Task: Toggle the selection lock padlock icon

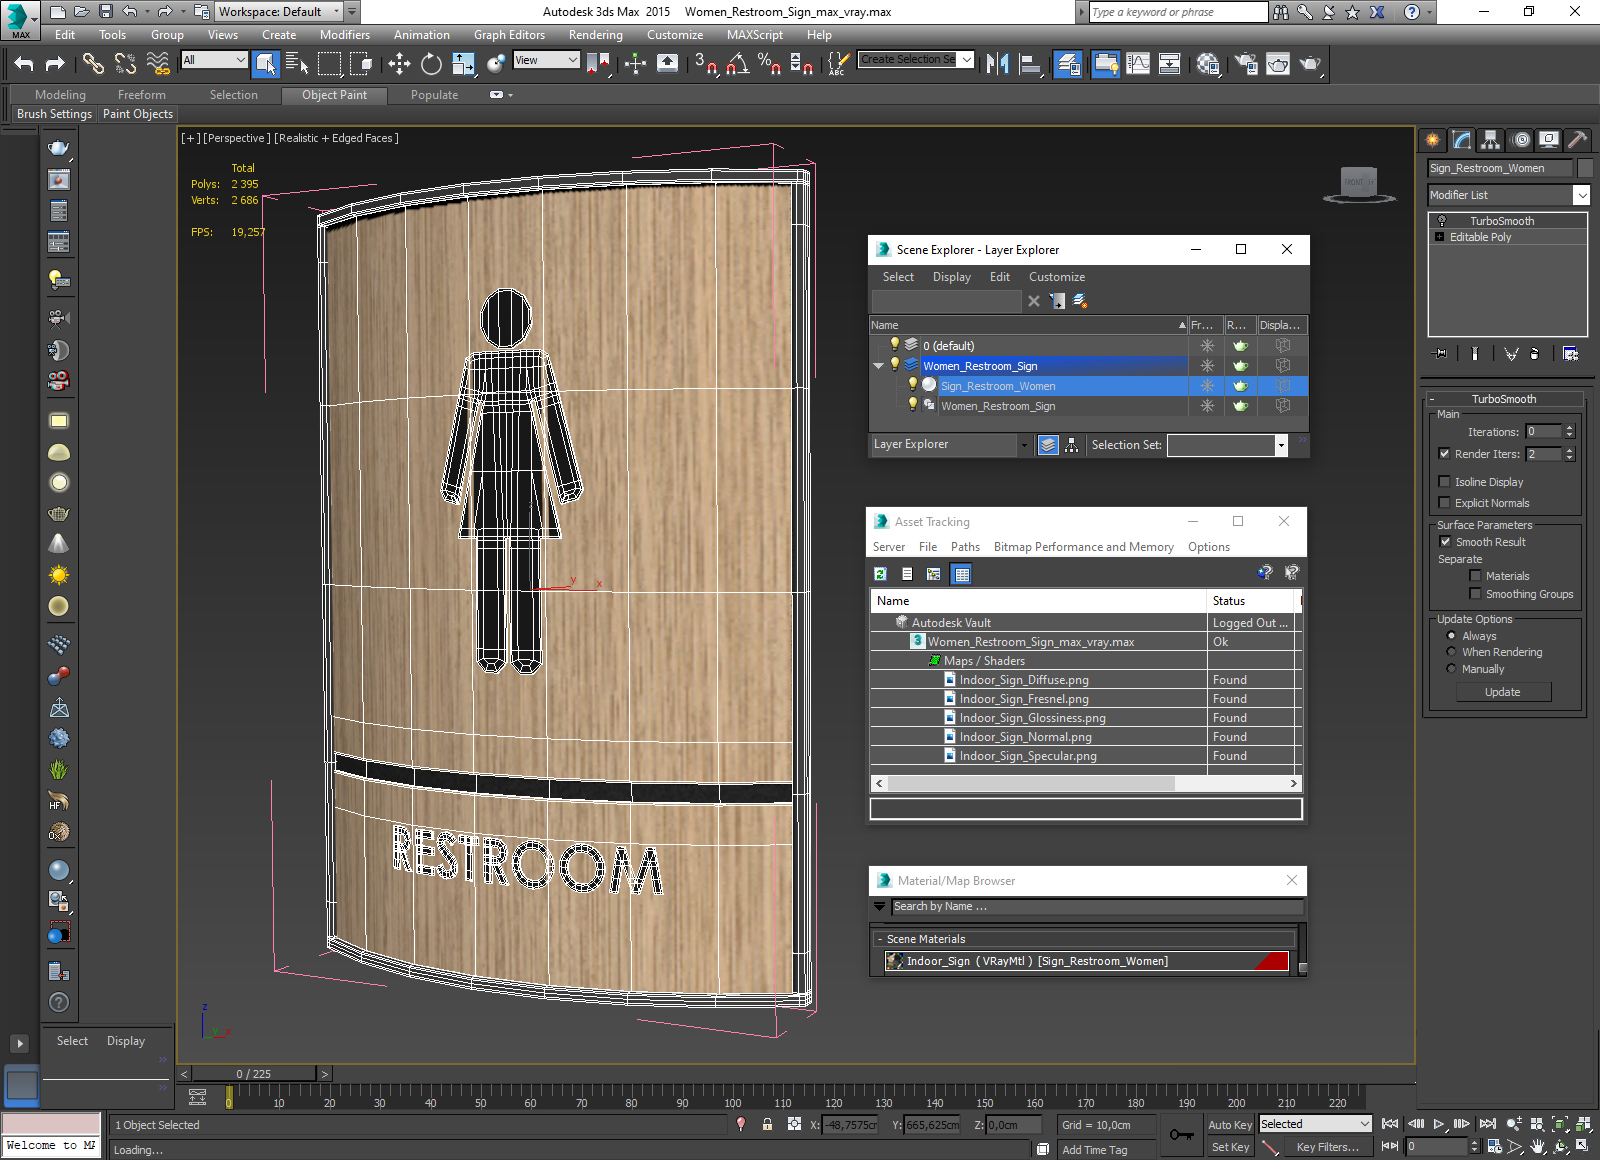Action: click(767, 1124)
